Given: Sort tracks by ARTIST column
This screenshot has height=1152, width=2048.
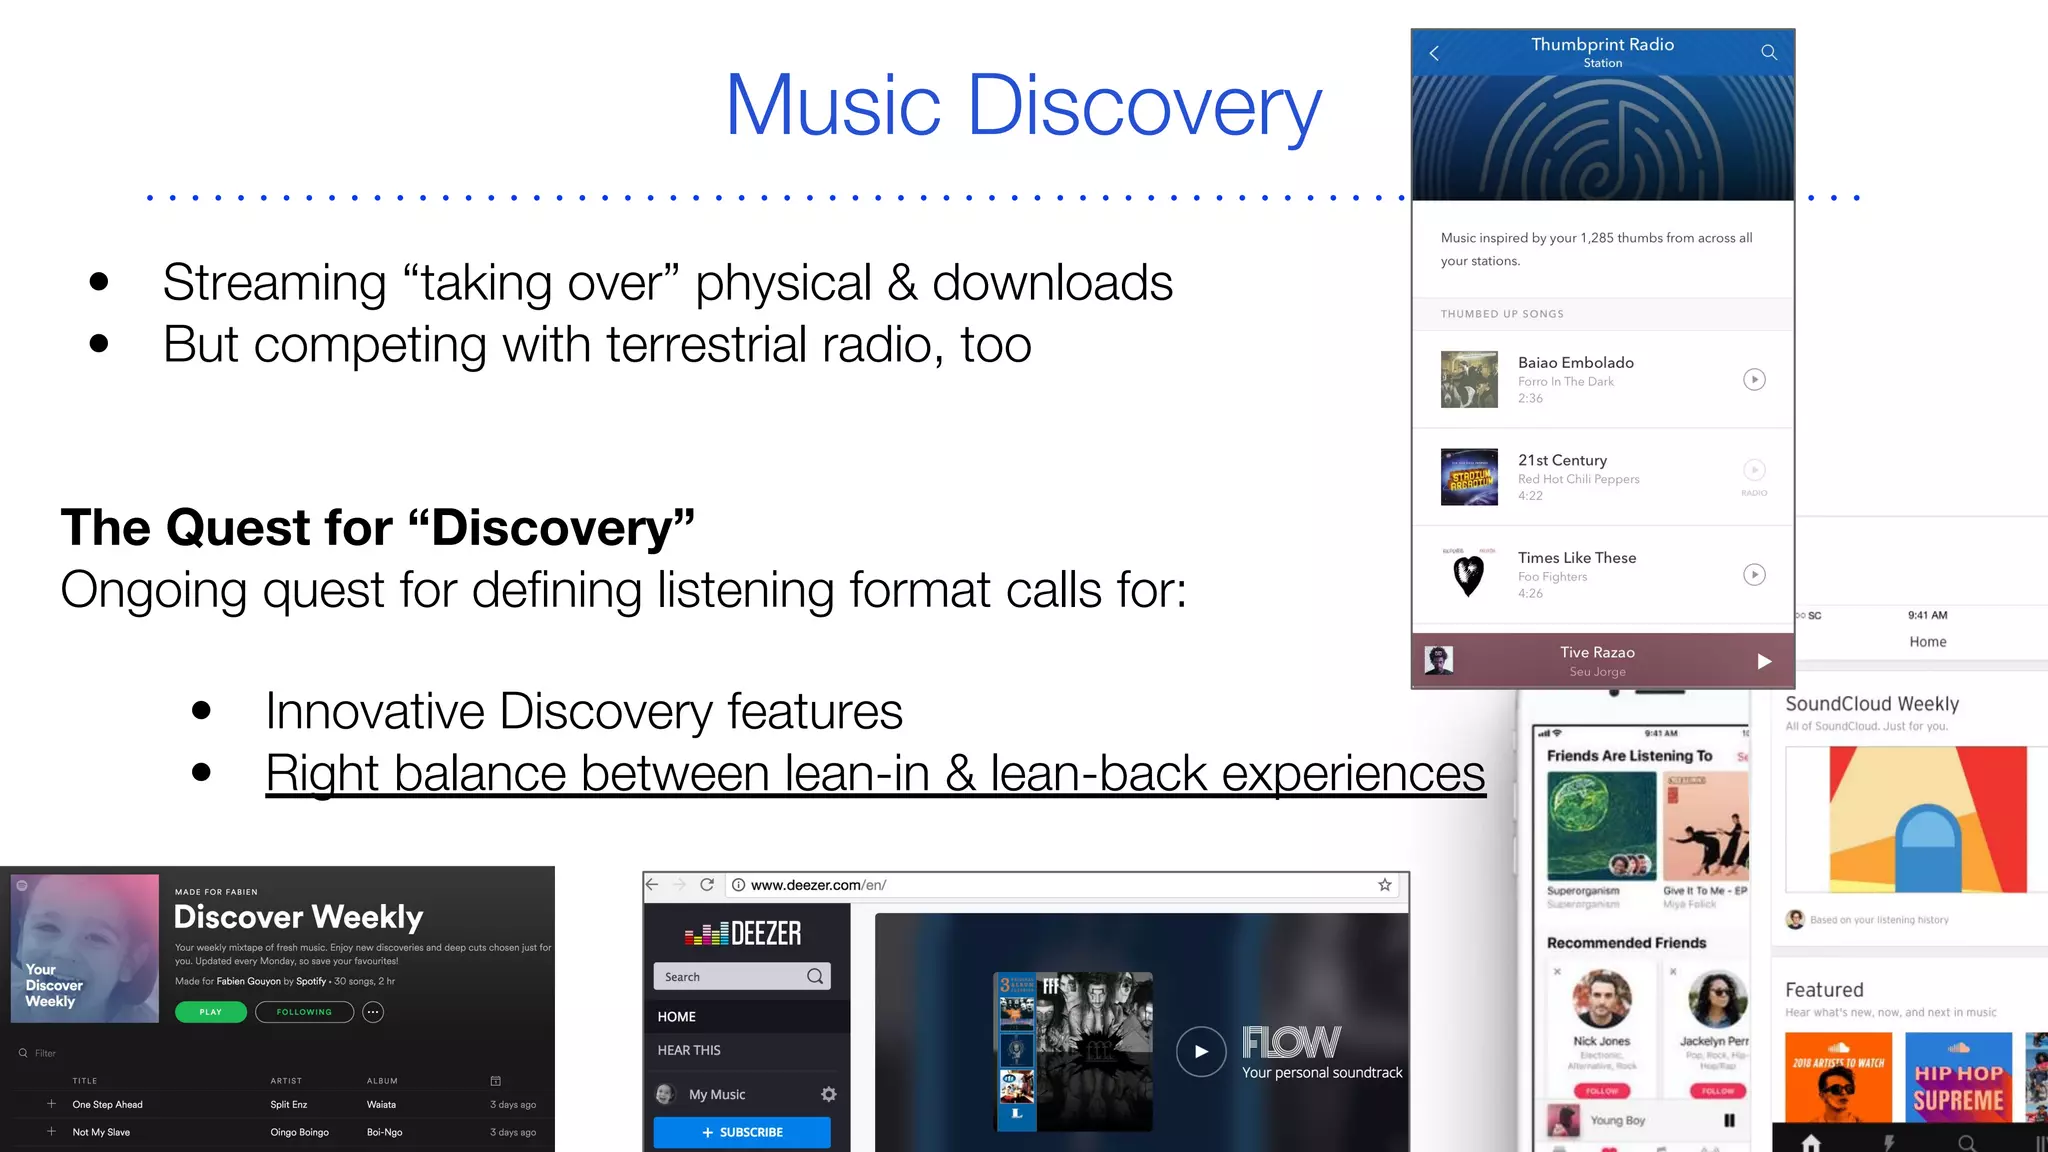Looking at the screenshot, I should (286, 1081).
